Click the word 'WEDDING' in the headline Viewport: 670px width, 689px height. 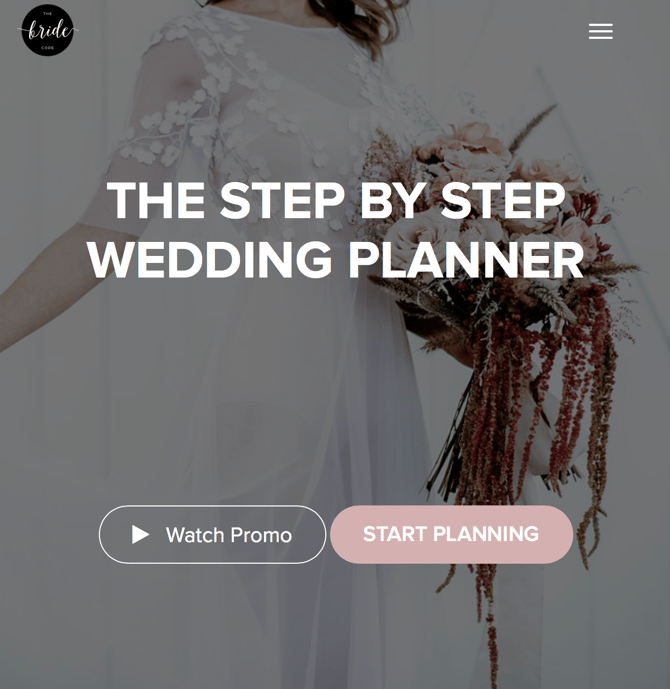pos(210,259)
